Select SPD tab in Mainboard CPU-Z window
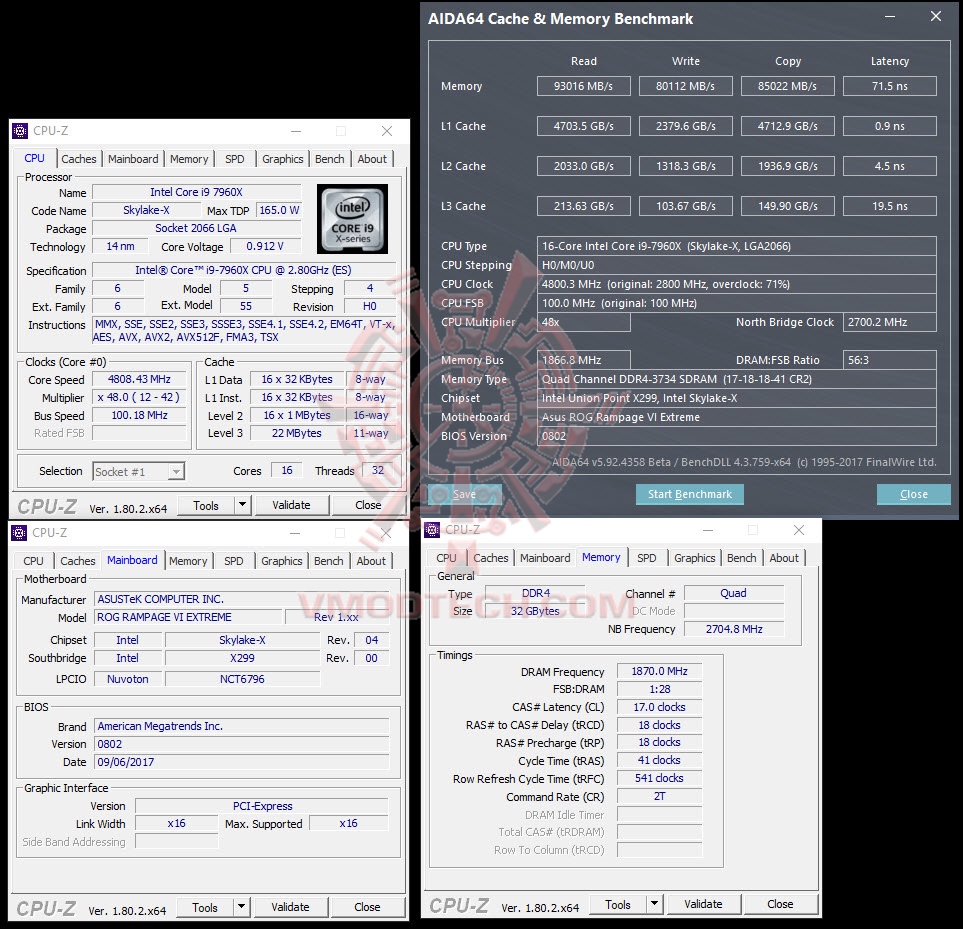The height and width of the screenshot is (929, 963). pos(233,561)
